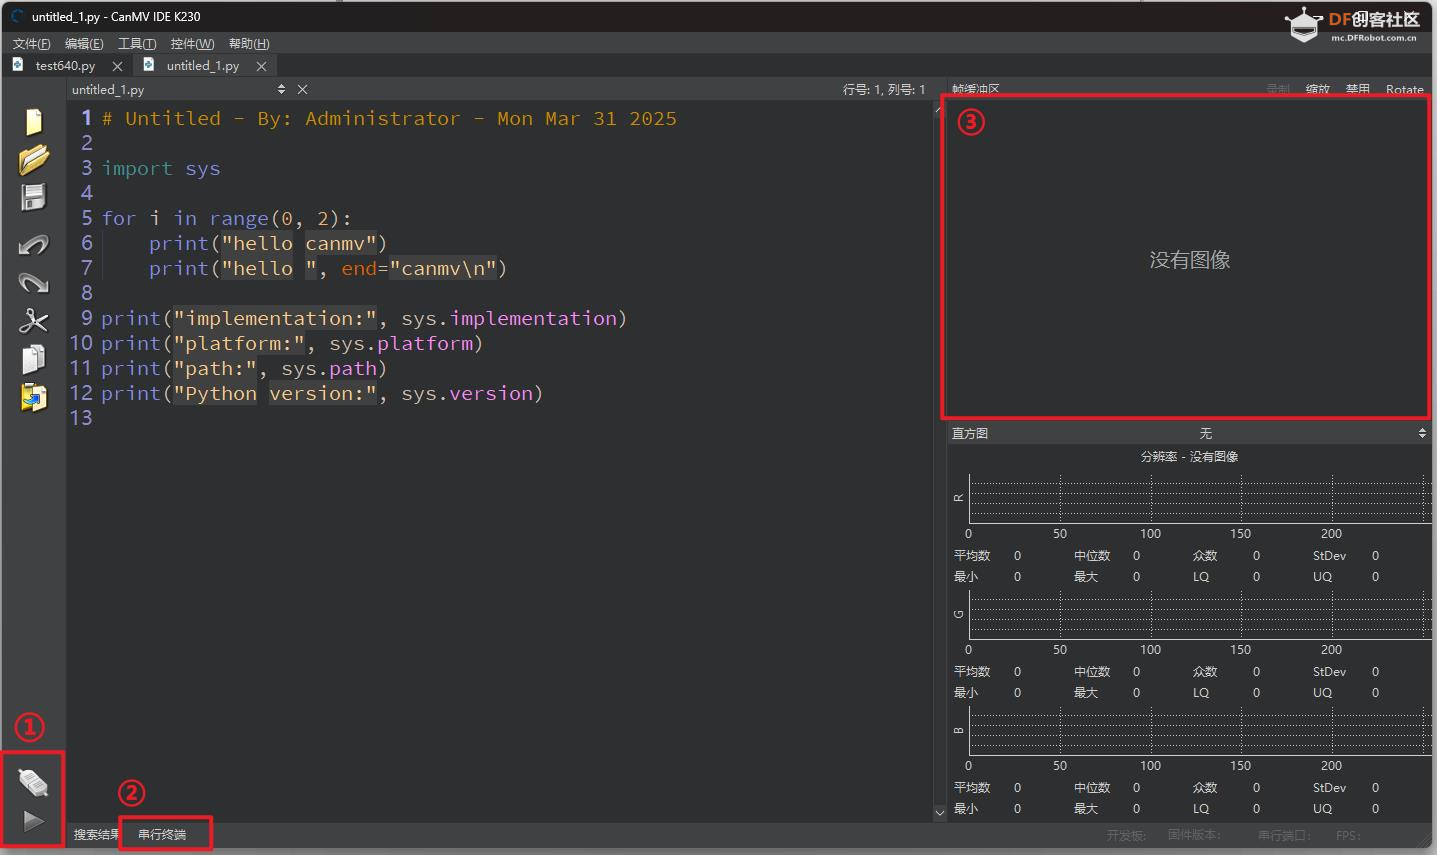Viewport: 1437px width, 855px height.
Task: Run the script with the play button
Action: pyautogui.click(x=33, y=821)
